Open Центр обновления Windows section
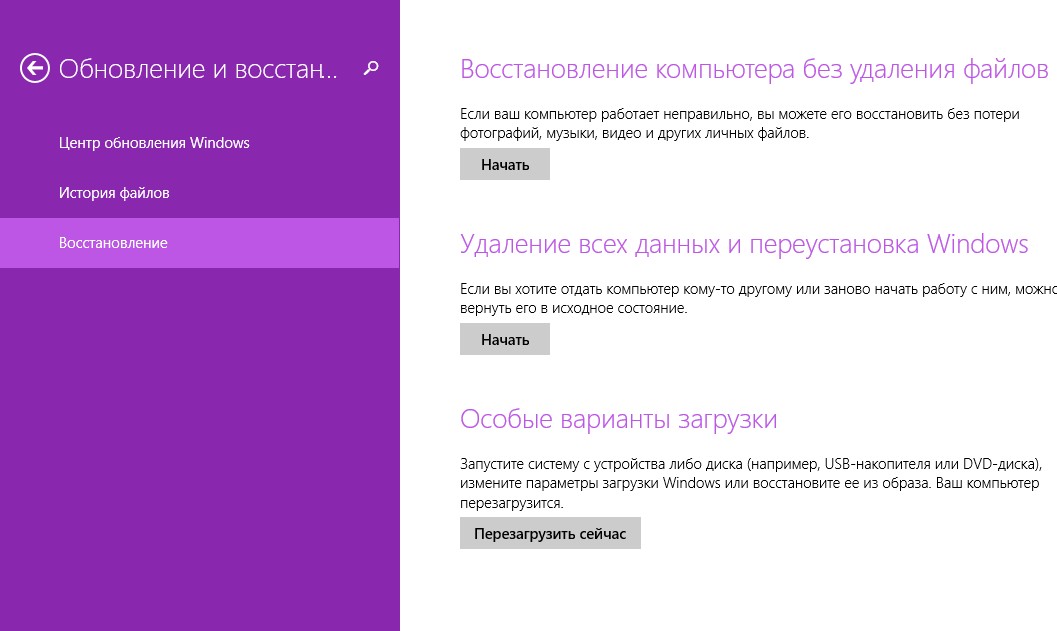The width and height of the screenshot is (1057, 631). (154, 143)
